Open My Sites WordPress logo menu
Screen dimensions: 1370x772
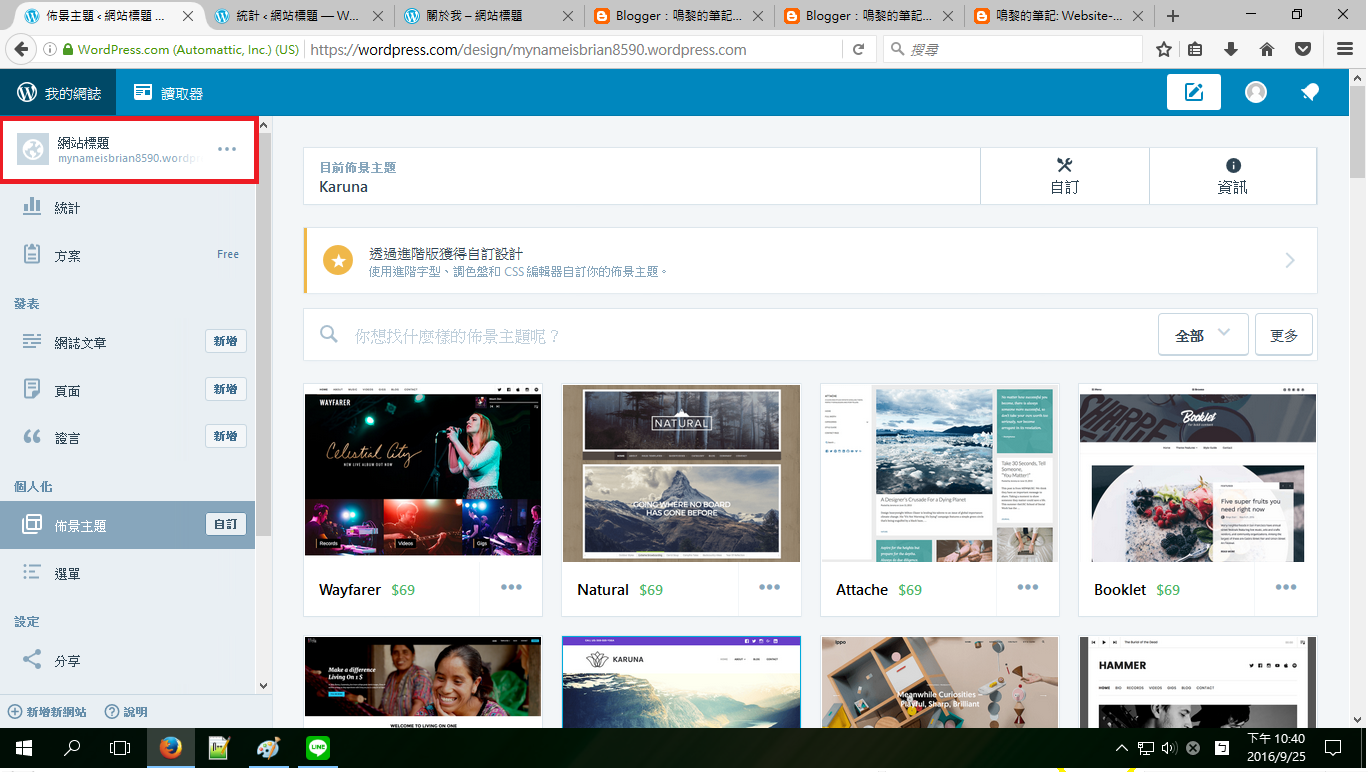(x=58, y=93)
